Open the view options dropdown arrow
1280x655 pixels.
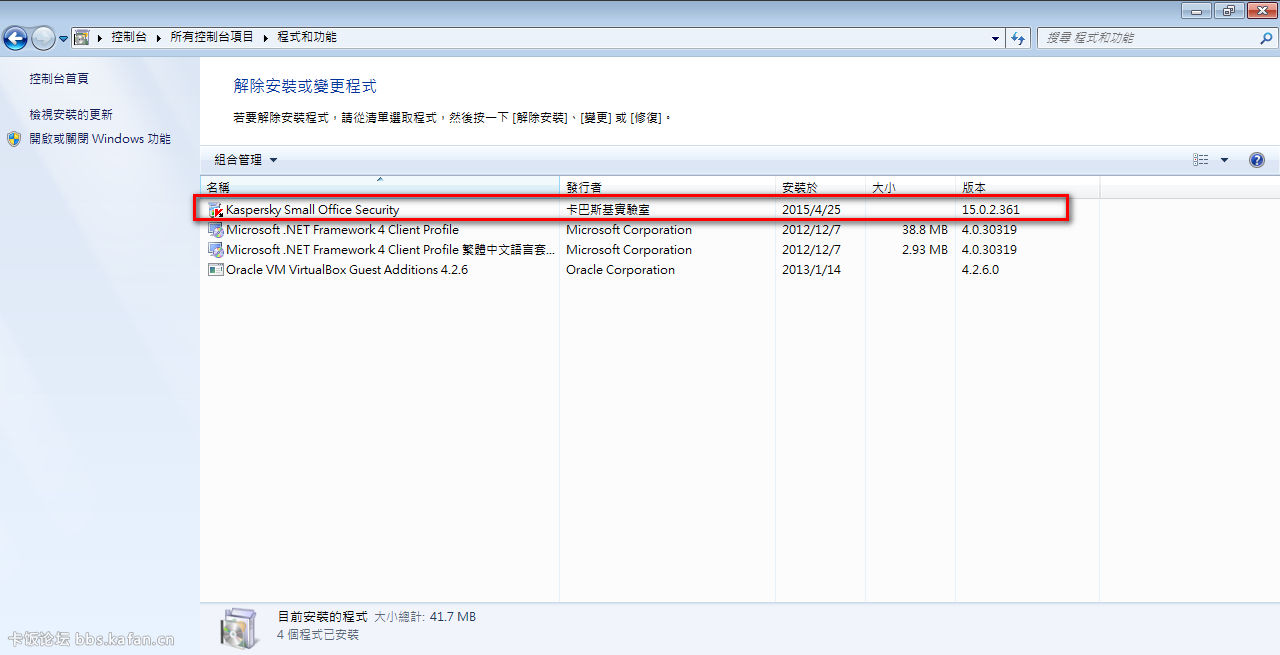[x=1224, y=160]
